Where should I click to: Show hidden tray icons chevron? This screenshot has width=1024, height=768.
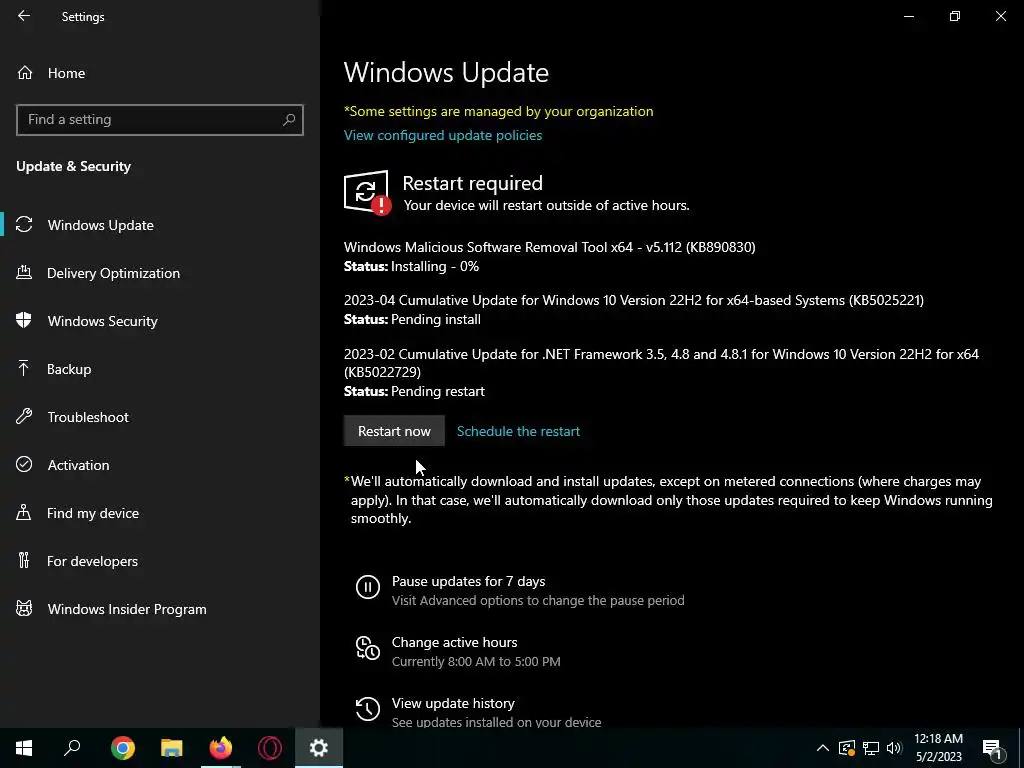click(x=823, y=748)
